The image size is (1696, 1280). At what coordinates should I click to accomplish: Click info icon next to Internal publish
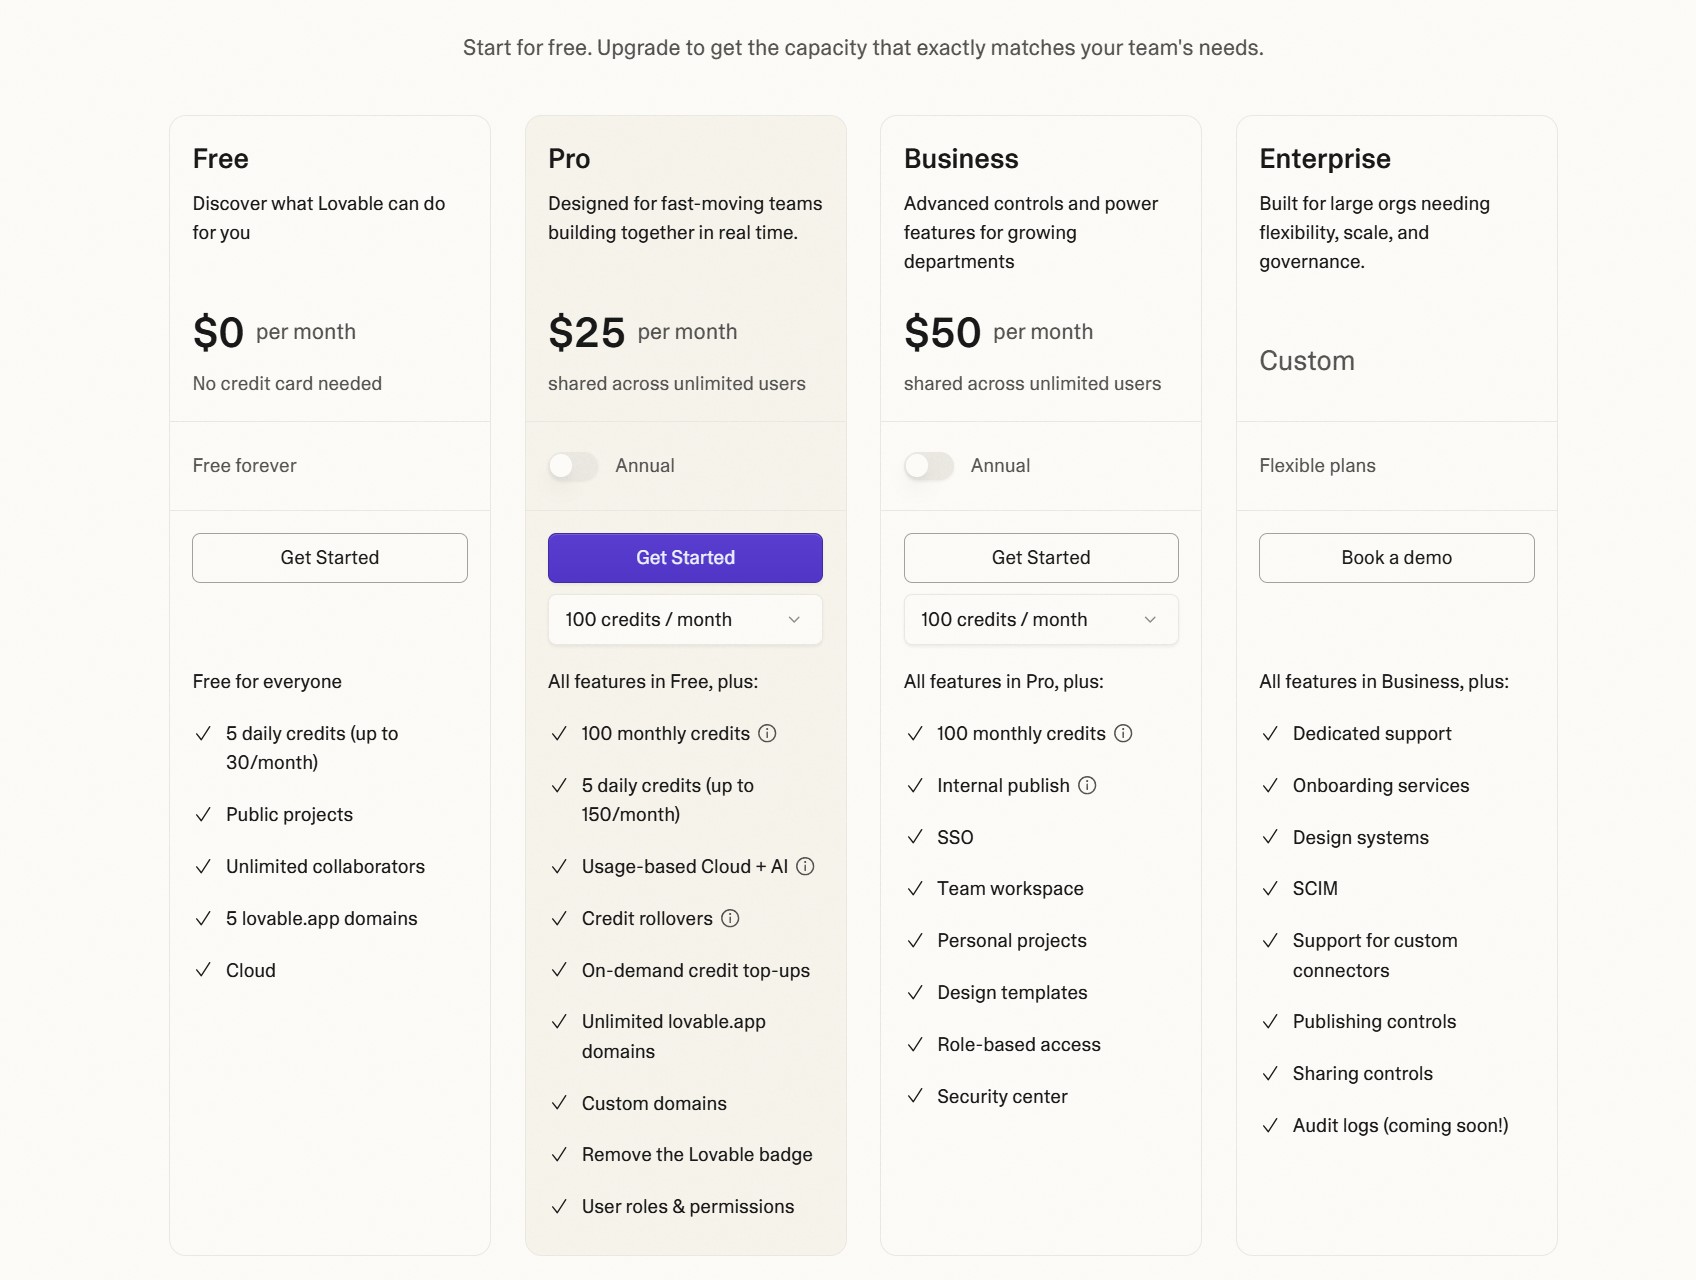pos(1087,785)
